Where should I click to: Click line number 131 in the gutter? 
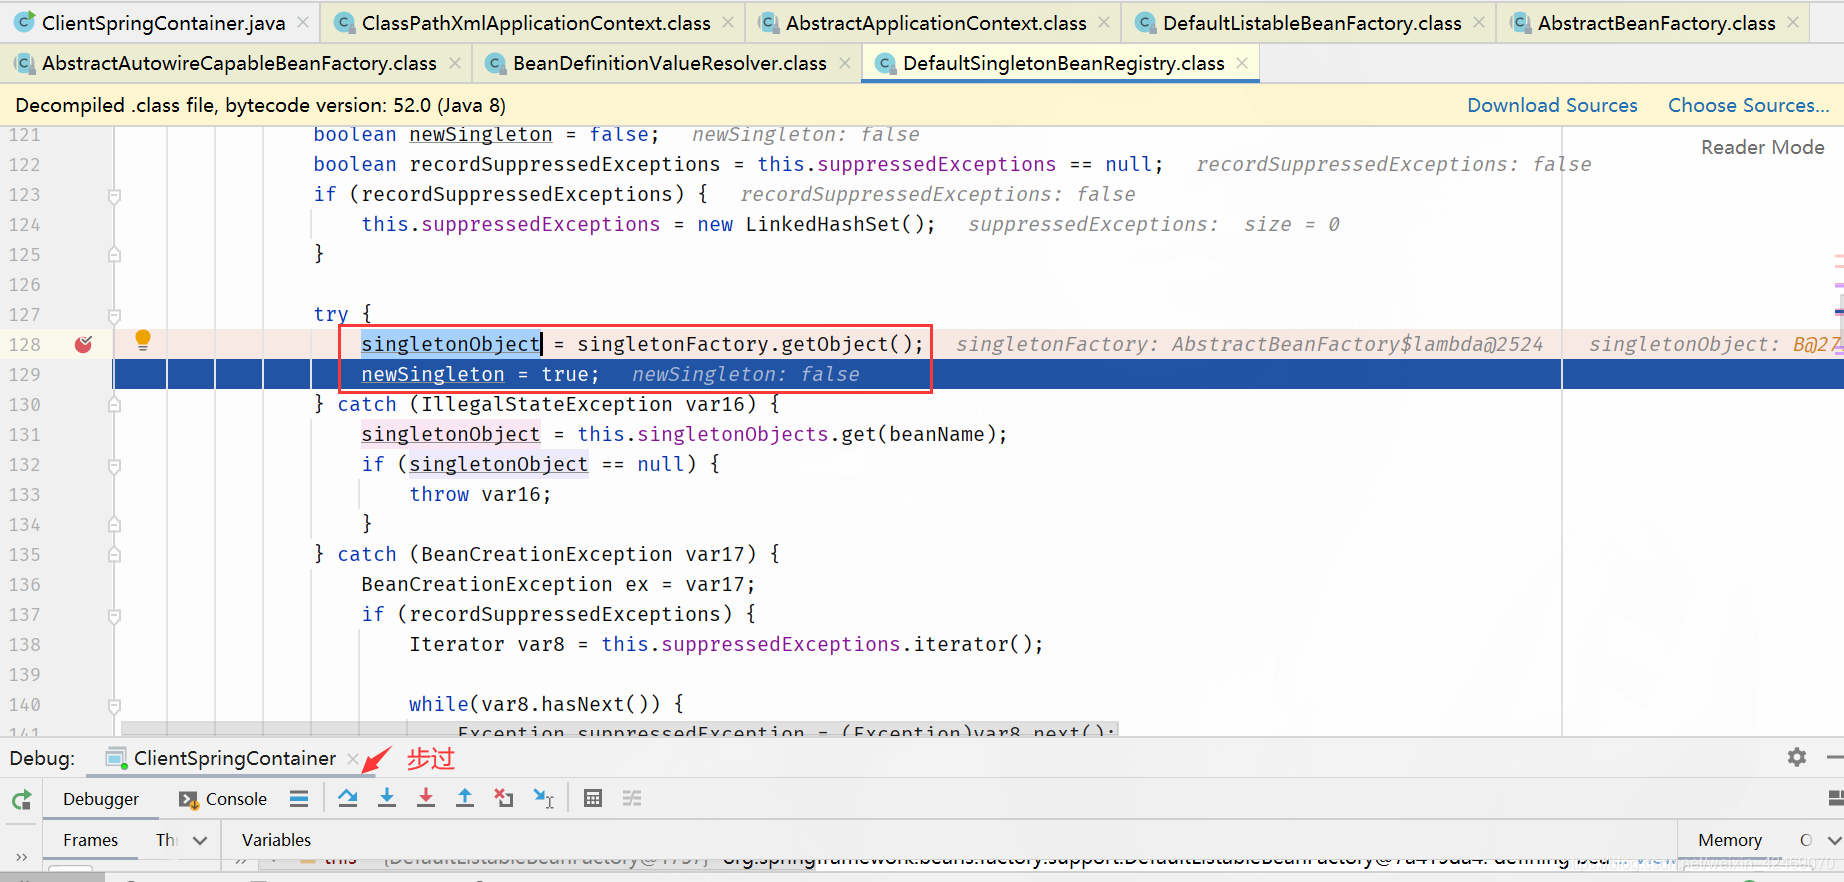(25, 434)
